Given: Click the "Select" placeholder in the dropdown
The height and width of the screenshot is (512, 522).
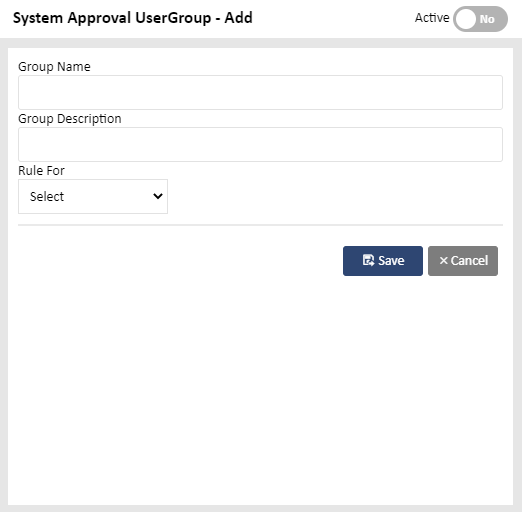Looking at the screenshot, I should [47, 196].
